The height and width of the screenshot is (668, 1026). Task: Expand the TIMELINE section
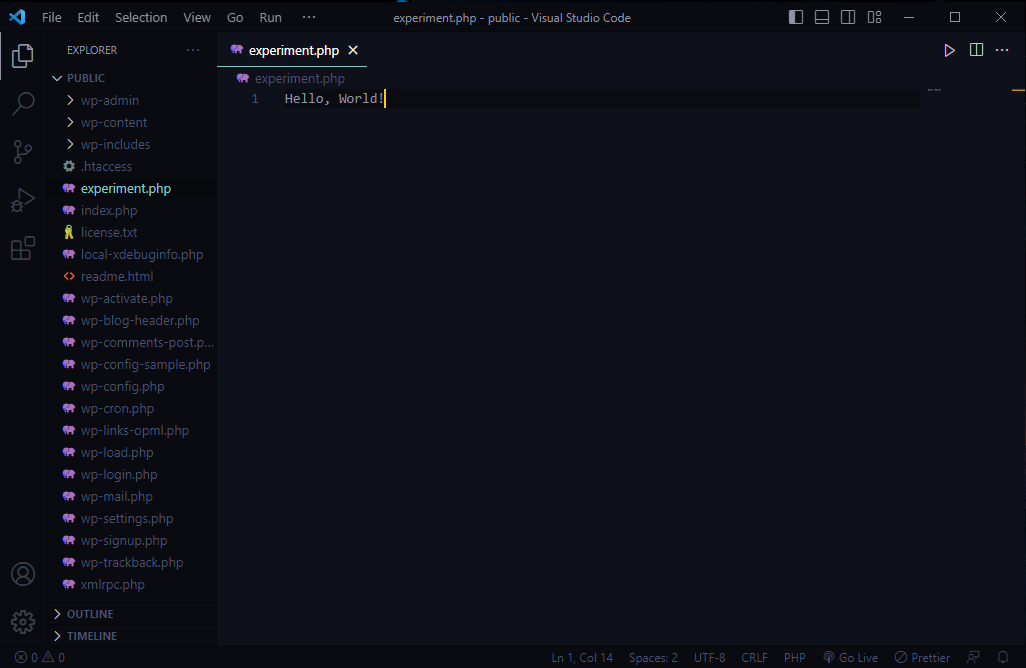click(132, 636)
